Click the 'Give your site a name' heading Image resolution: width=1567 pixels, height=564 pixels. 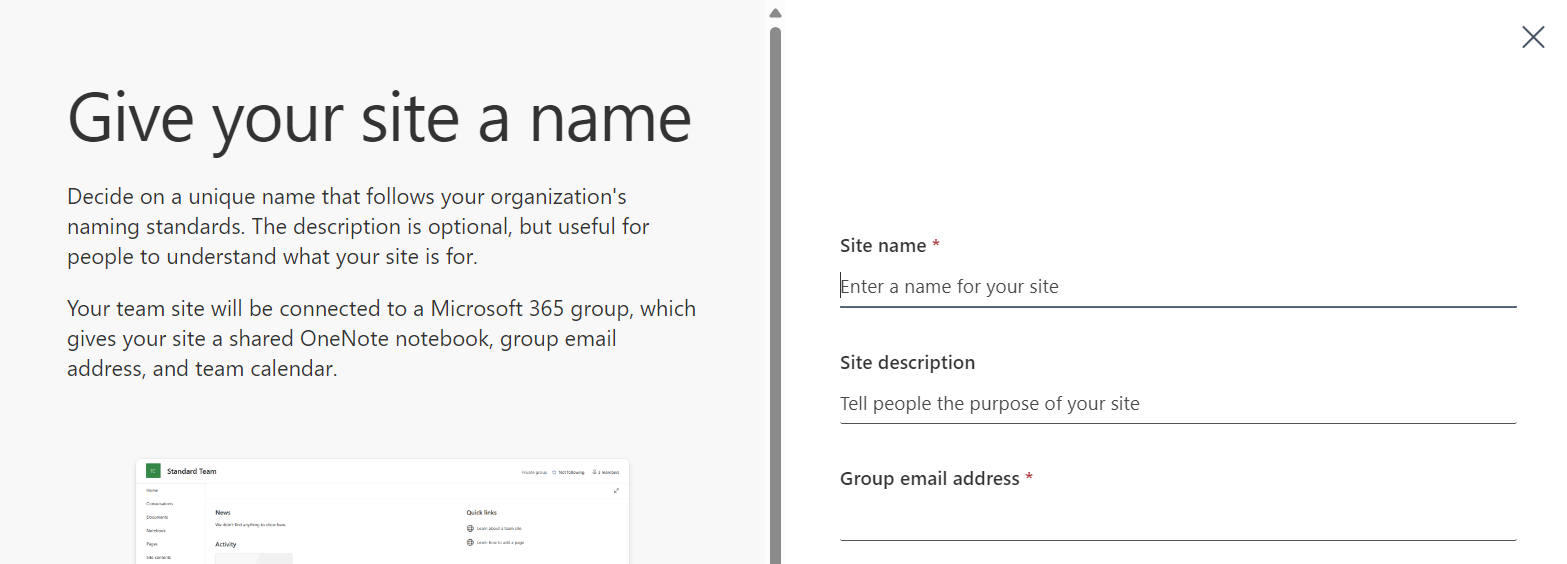[379, 118]
